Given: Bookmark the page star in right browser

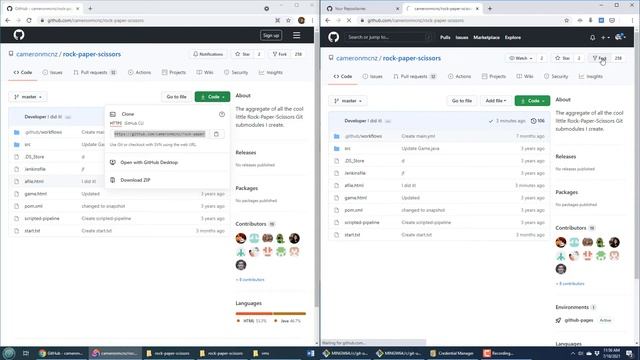Looking at the screenshot, I should click(x=567, y=20).
